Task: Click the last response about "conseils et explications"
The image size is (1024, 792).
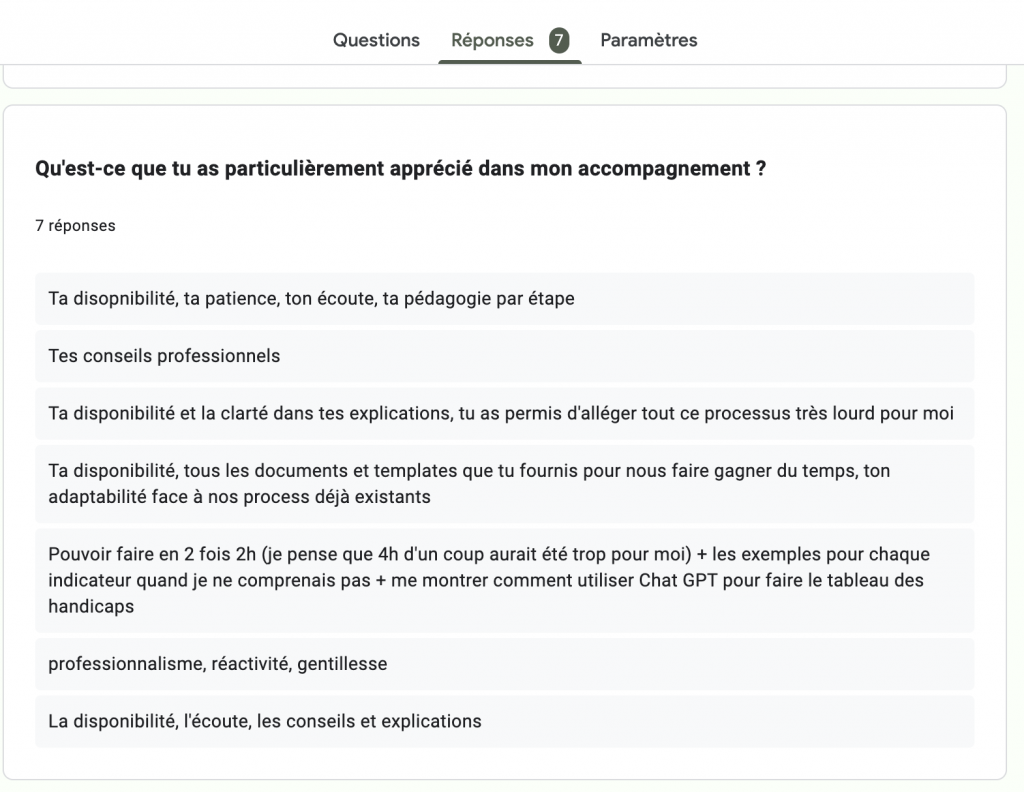Action: (264, 721)
